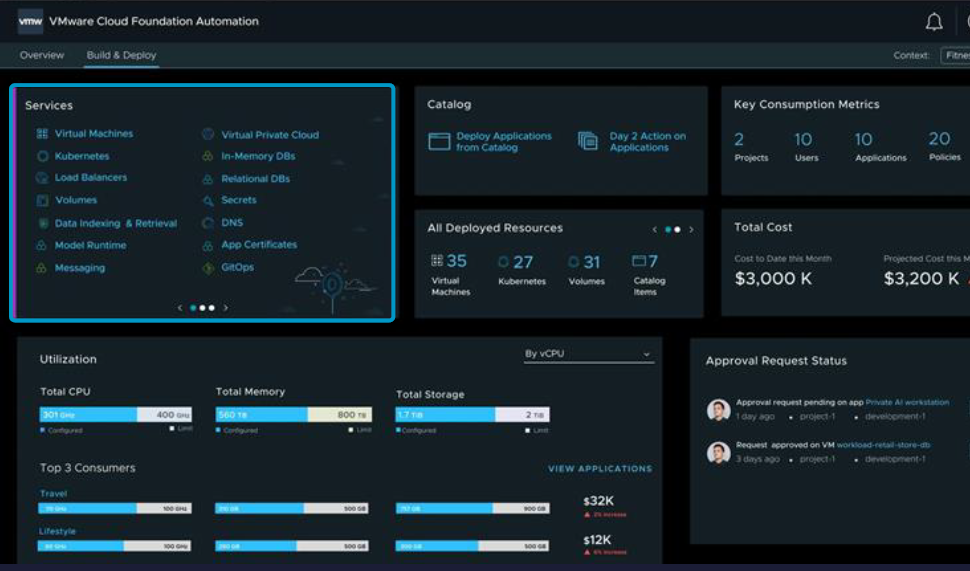Viewport: 970px width, 571px height.
Task: Click the Deploy Applications catalog icon
Action: pos(439,142)
